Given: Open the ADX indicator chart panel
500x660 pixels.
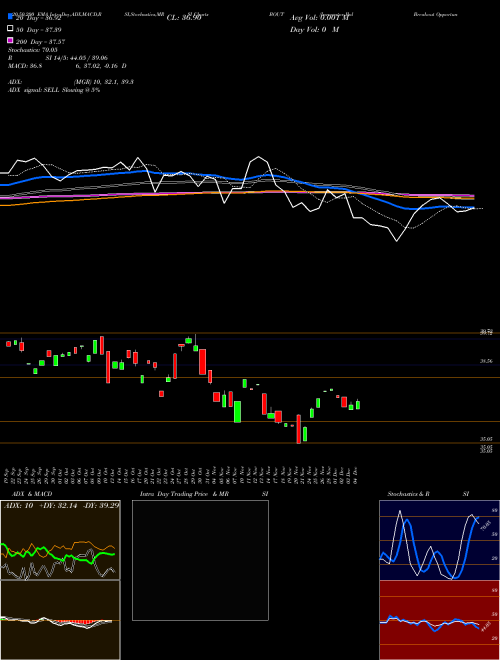Looking at the screenshot, I should click(60, 540).
